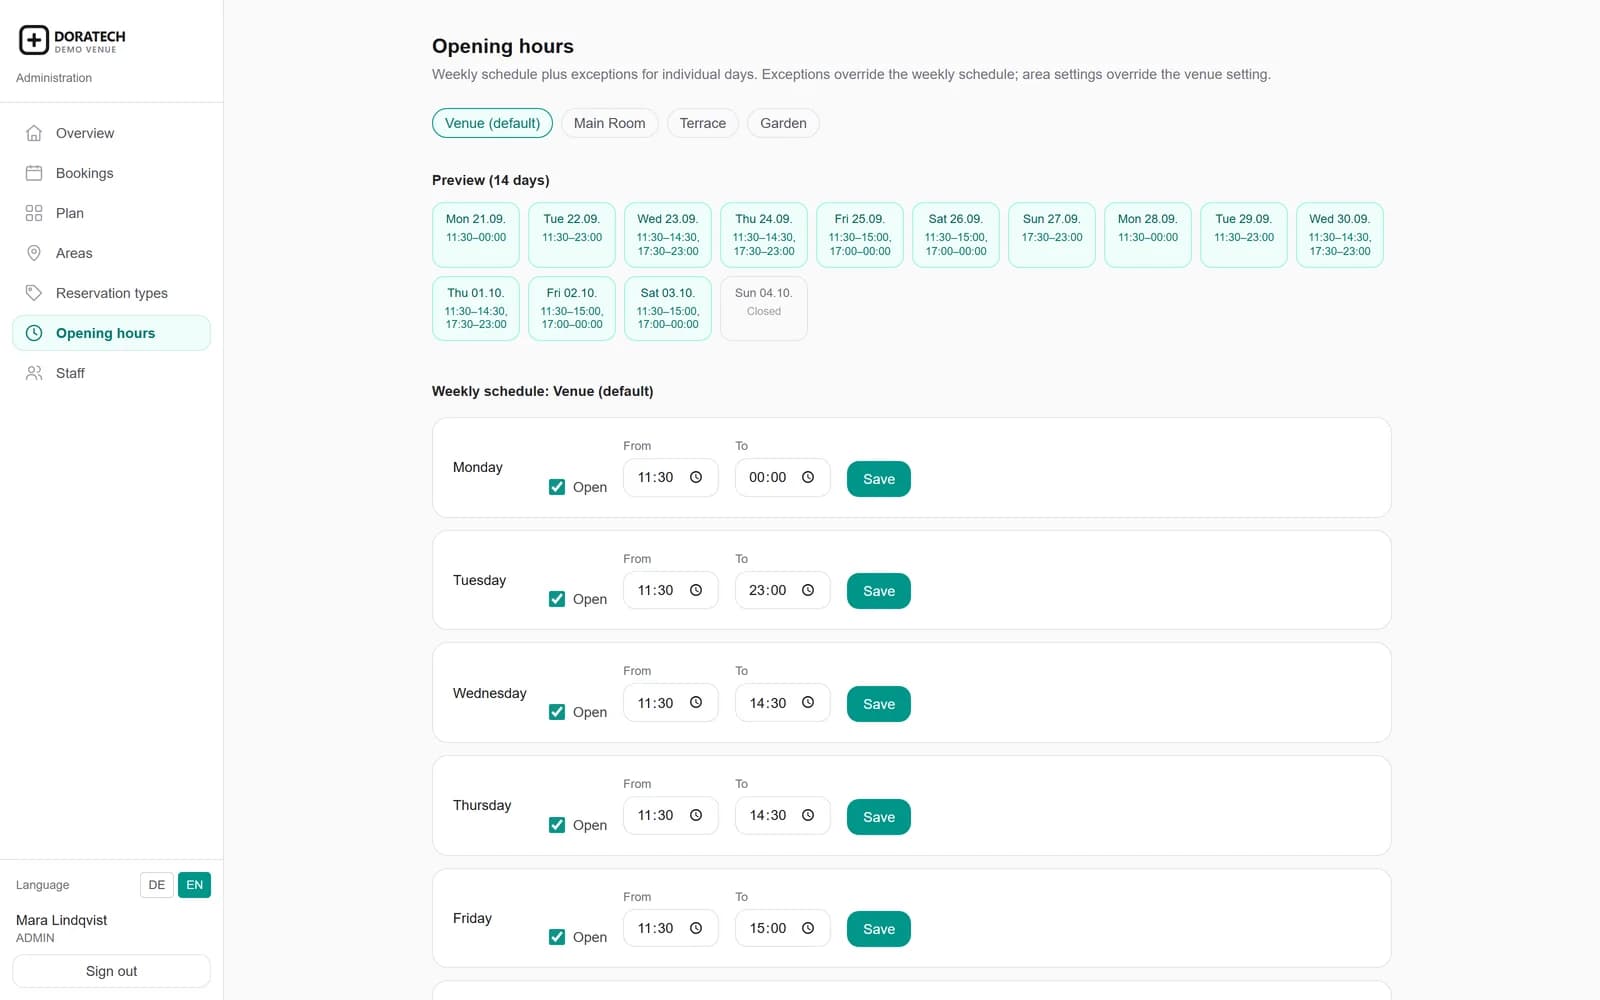Switch language to DE
Viewport: 1600px width, 1000px height.
point(157,885)
